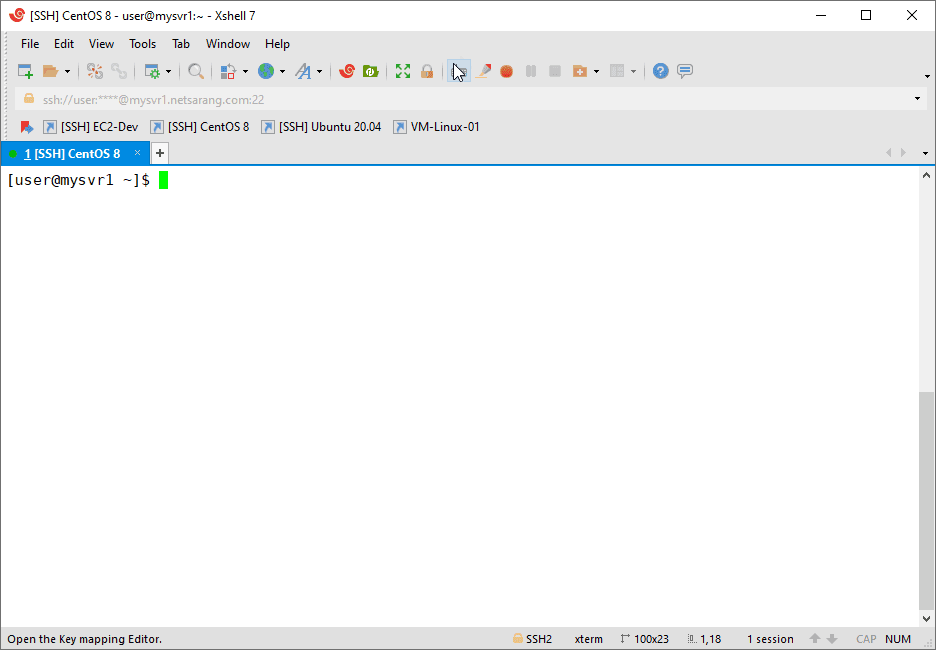Click the red flag links bar icon
Screen dimensions: 936x650
[26, 127]
